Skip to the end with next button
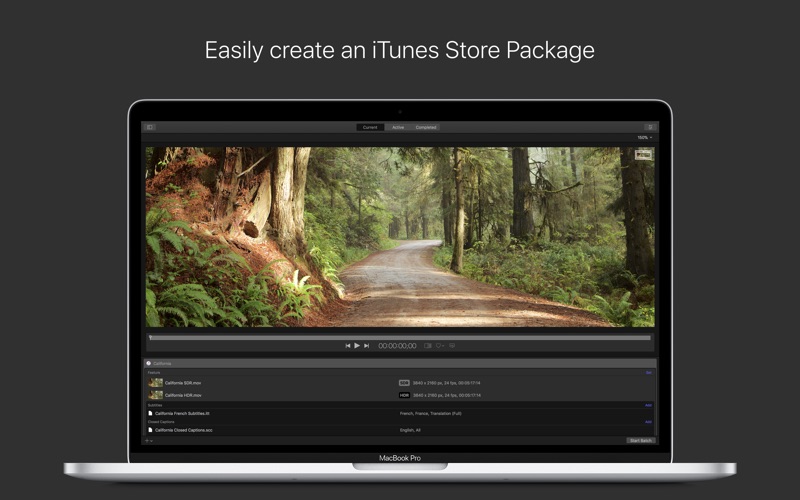The height and width of the screenshot is (500, 800). 366,345
